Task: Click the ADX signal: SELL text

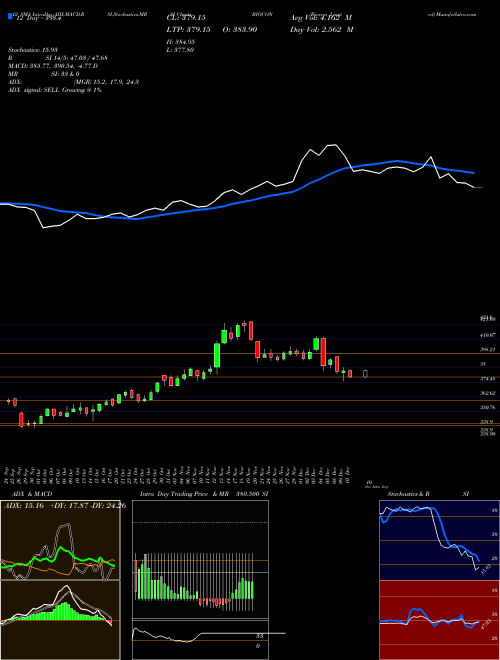Action: click(55, 90)
